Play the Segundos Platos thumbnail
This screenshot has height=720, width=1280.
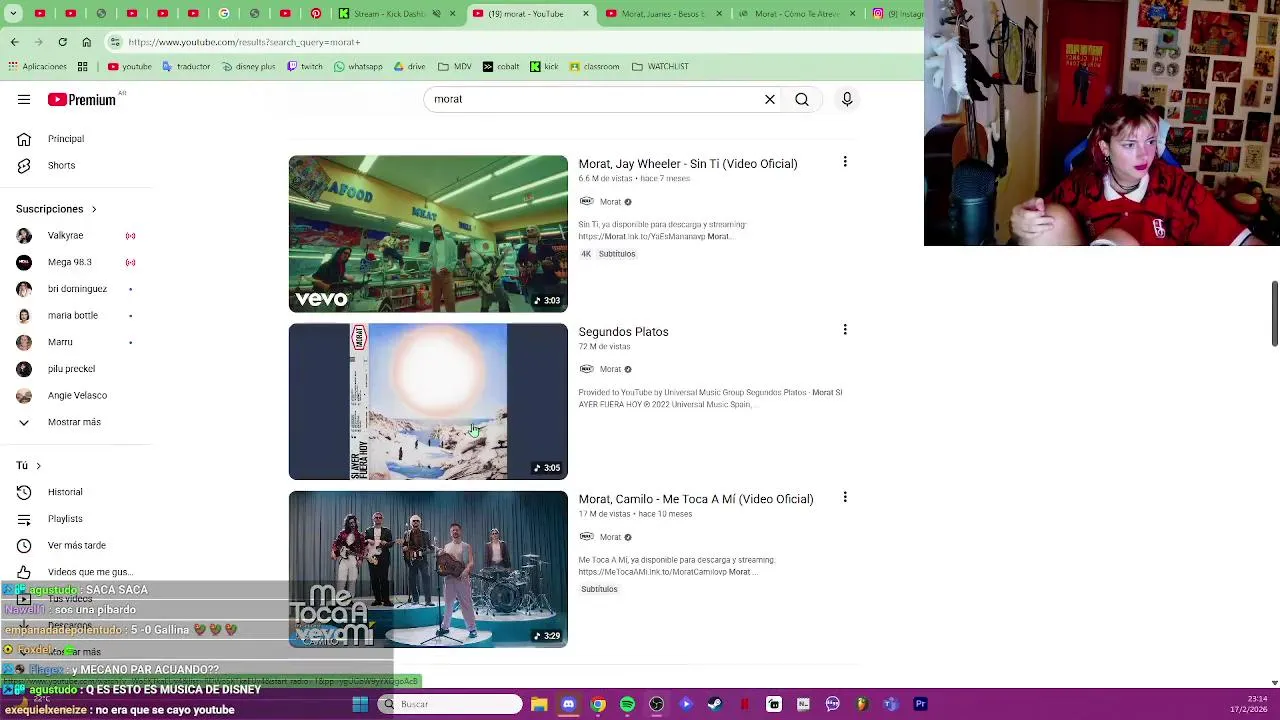click(x=428, y=401)
